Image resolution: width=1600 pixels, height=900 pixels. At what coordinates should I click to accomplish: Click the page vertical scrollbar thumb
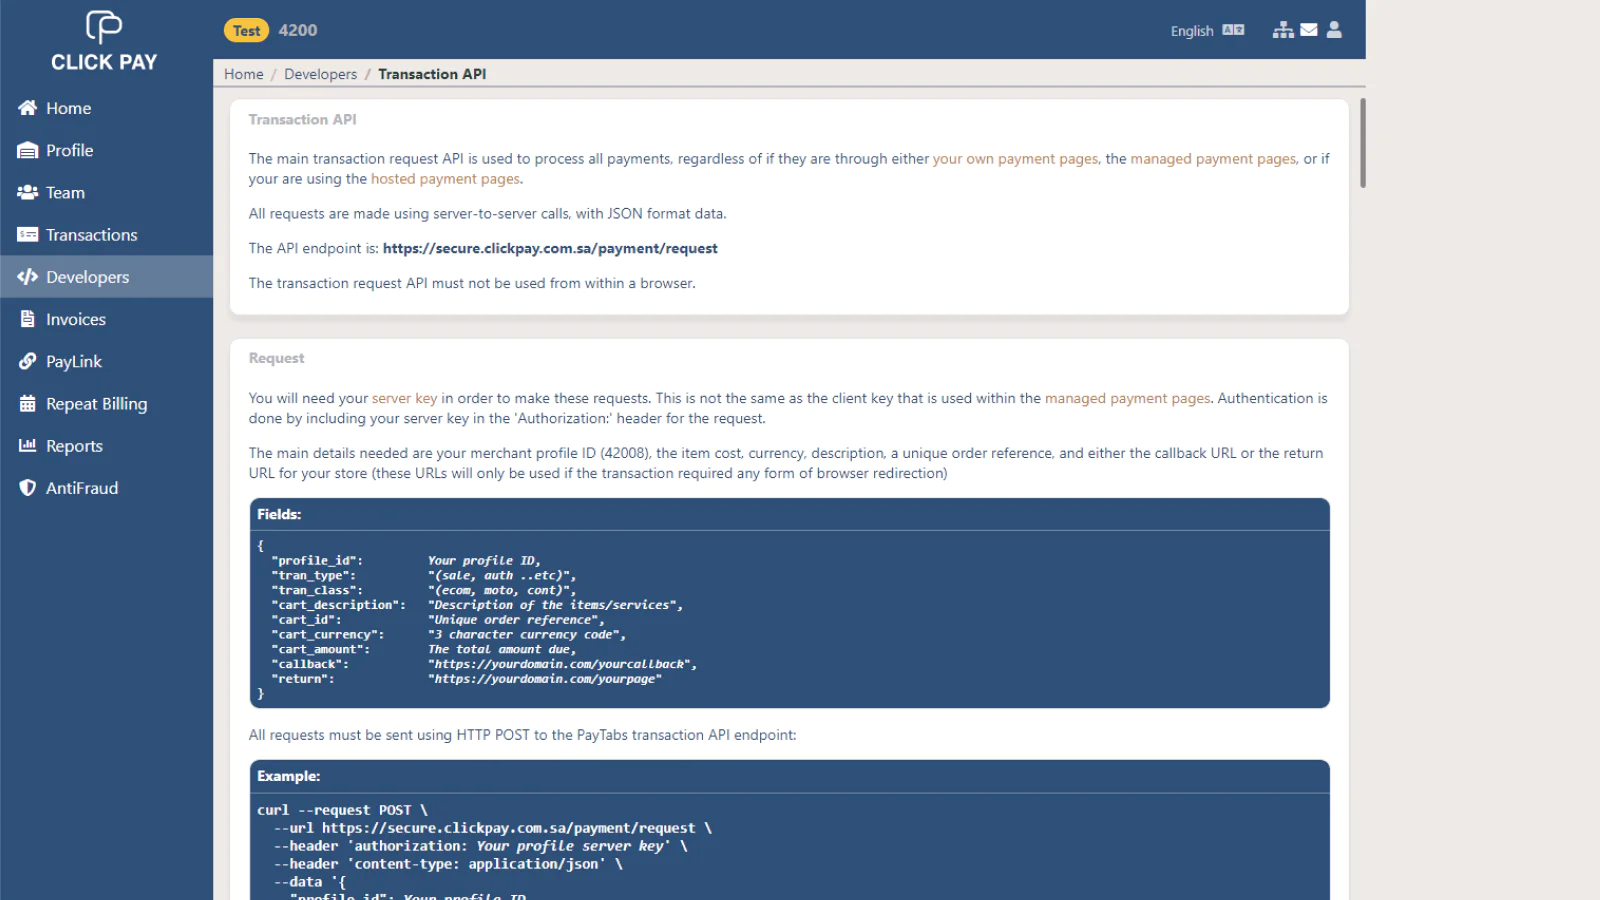pos(1362,143)
